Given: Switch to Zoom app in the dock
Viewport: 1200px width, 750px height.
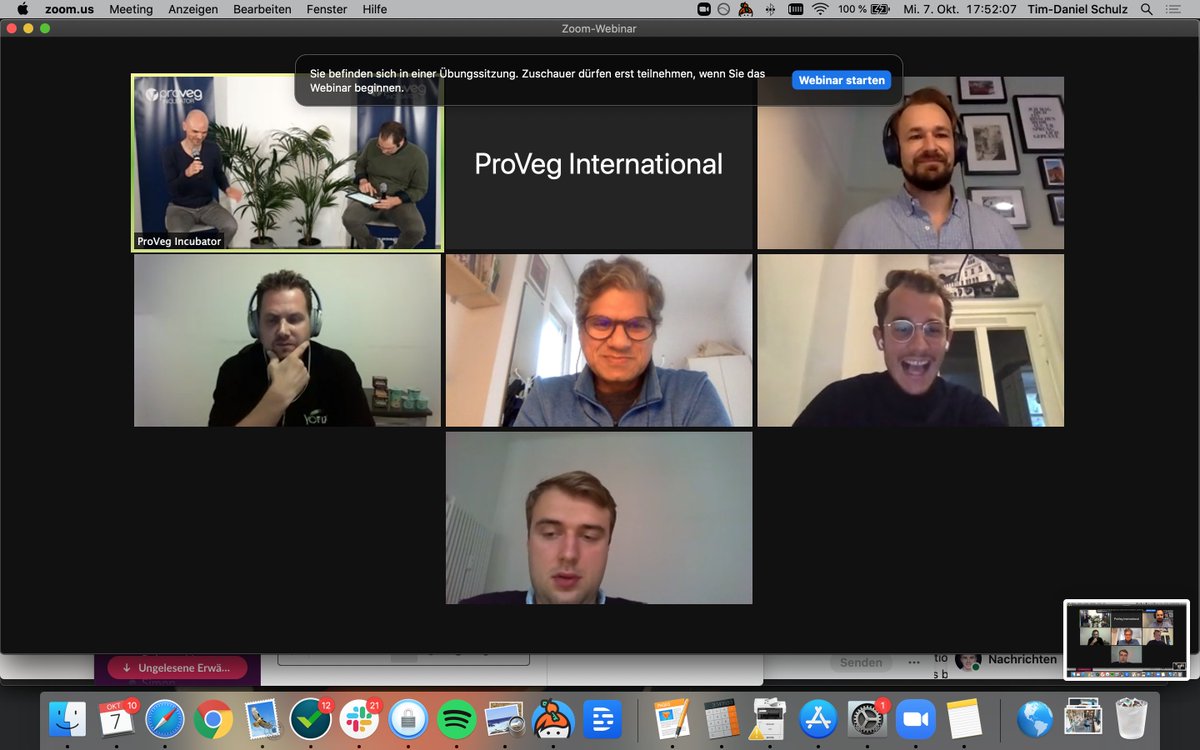Looking at the screenshot, I should pyautogui.click(x=915, y=718).
